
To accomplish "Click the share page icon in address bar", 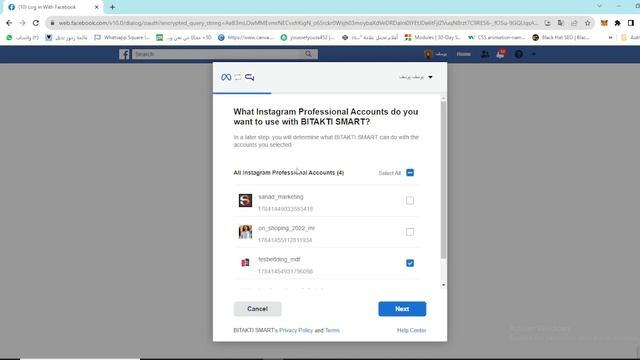I will 574,23.
